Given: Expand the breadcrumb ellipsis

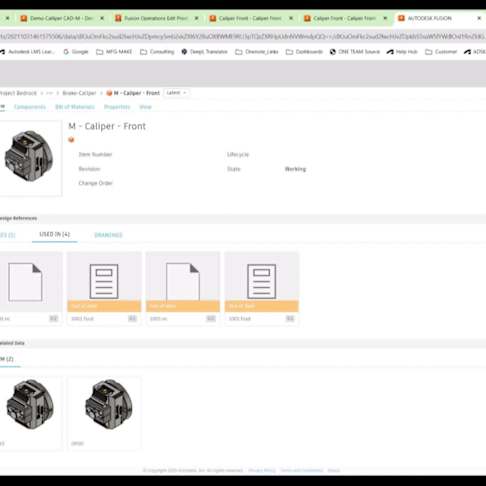Looking at the screenshot, I should (x=50, y=93).
